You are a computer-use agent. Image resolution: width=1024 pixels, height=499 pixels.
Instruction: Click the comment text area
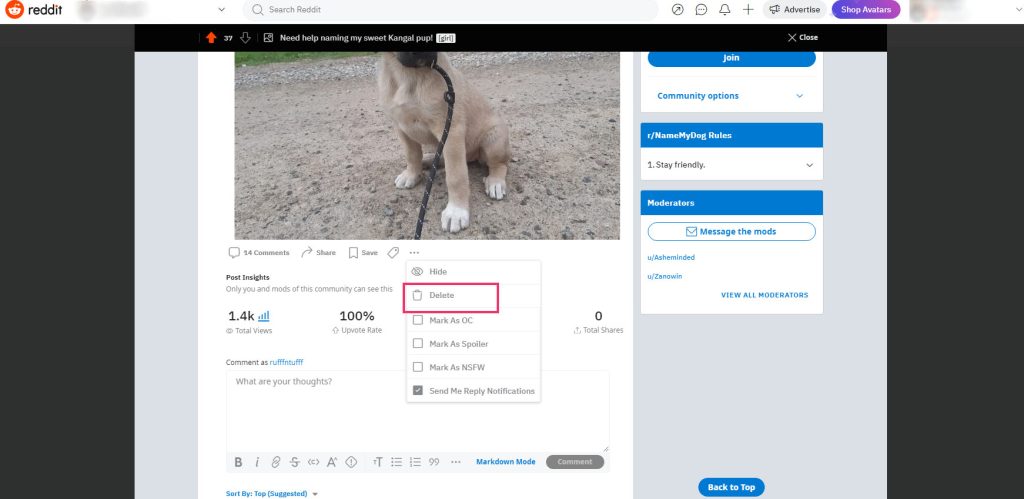(x=417, y=410)
